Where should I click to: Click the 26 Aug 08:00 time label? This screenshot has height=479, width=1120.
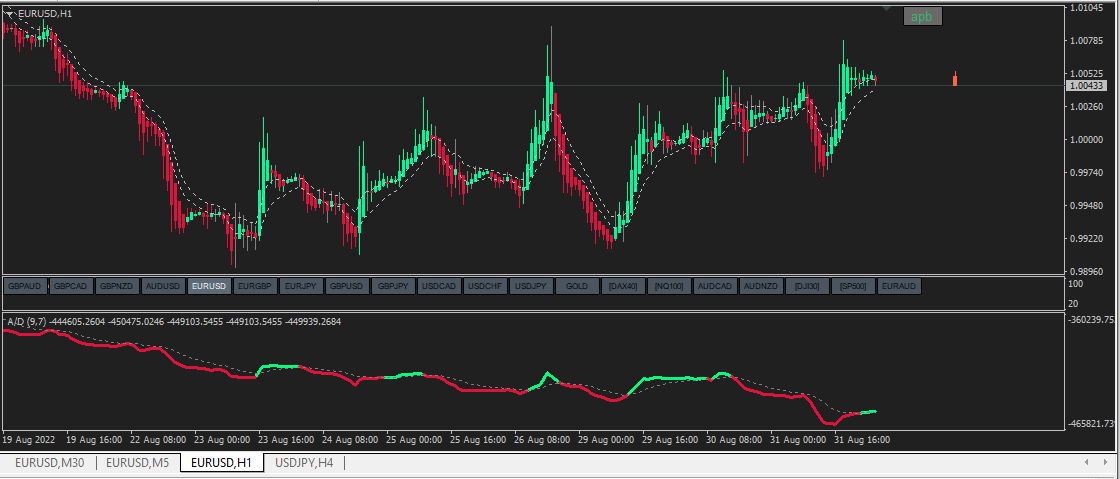[543, 439]
